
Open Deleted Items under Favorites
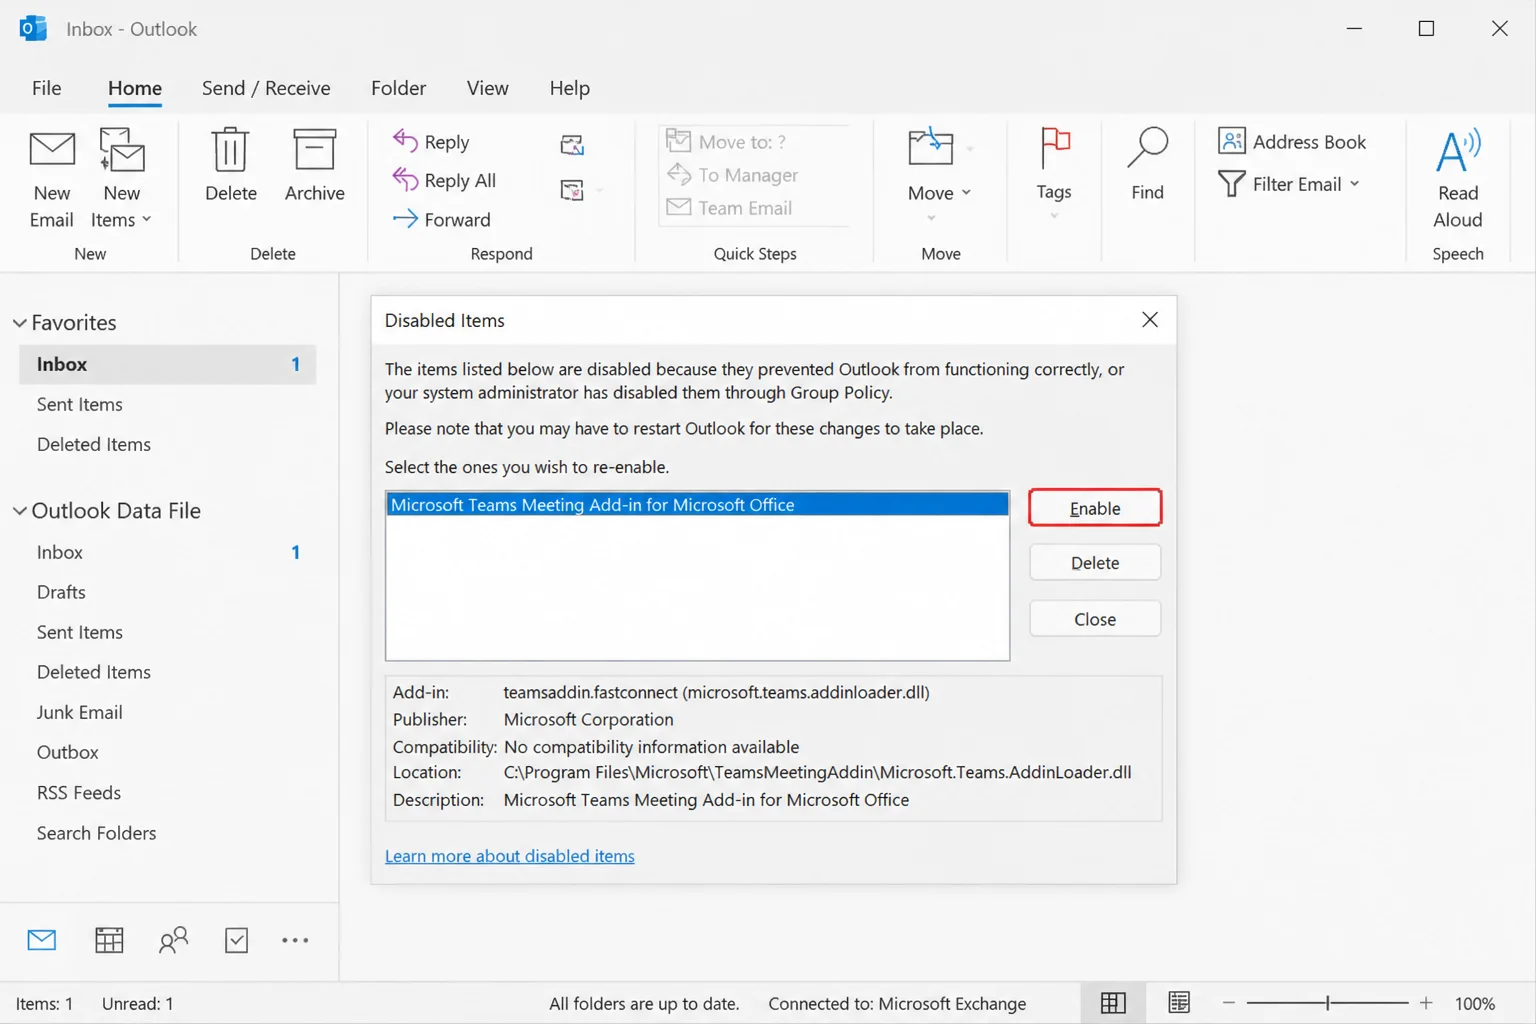(93, 444)
